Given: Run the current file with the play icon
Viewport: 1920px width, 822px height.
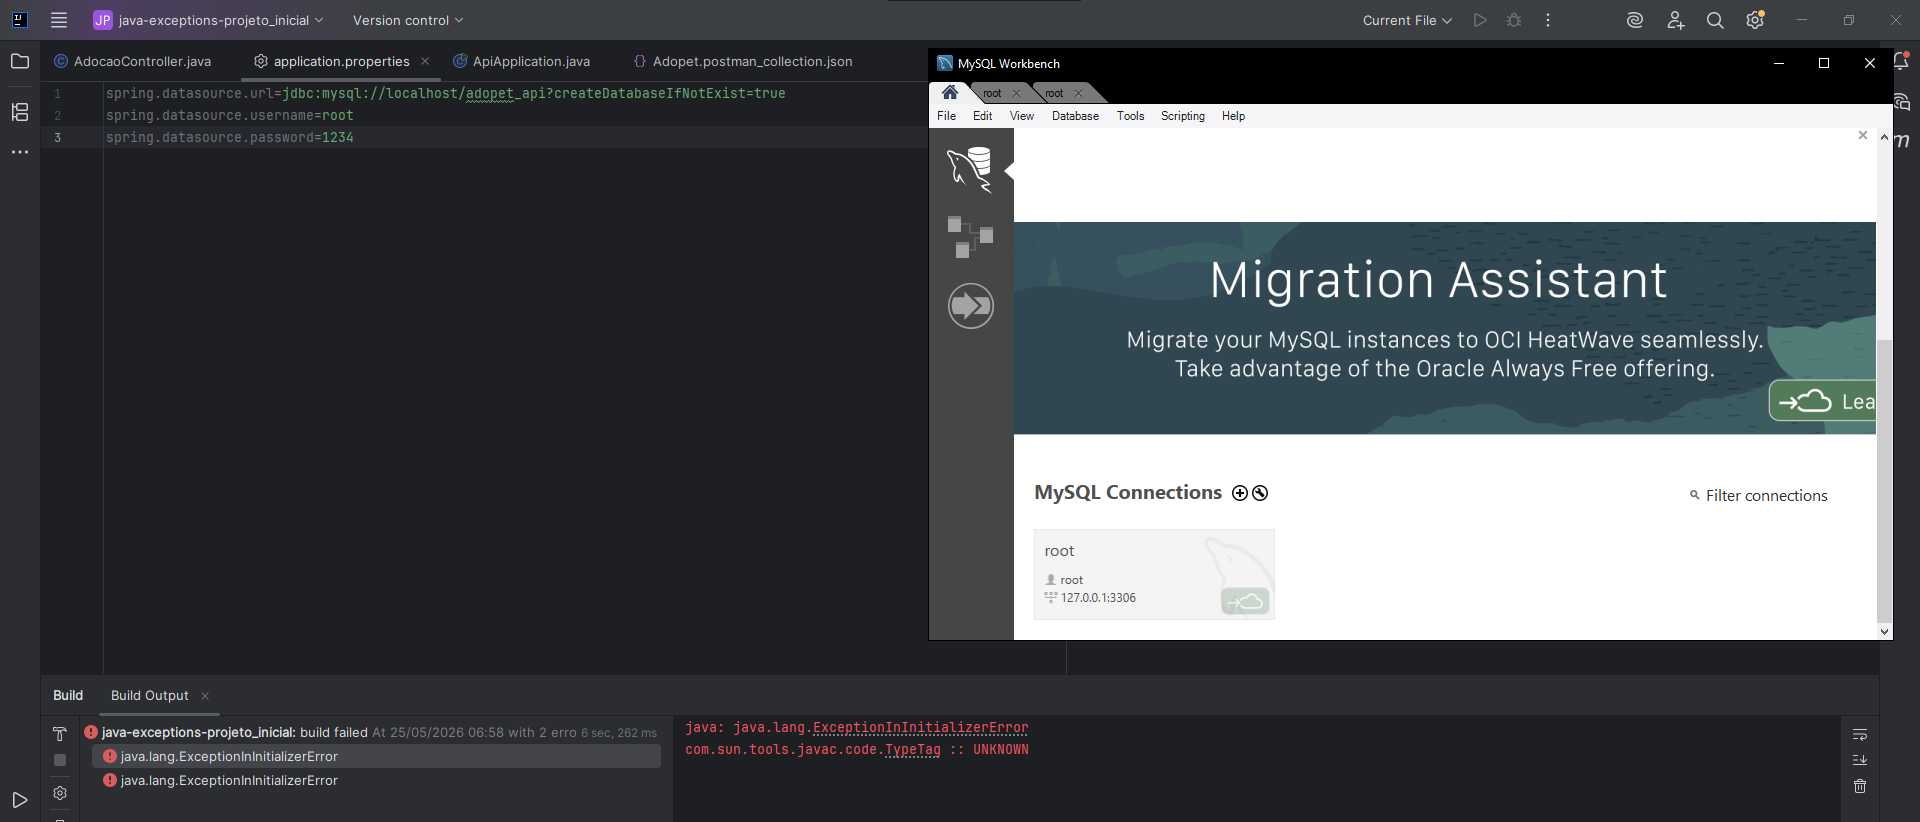Looking at the screenshot, I should tap(1480, 20).
